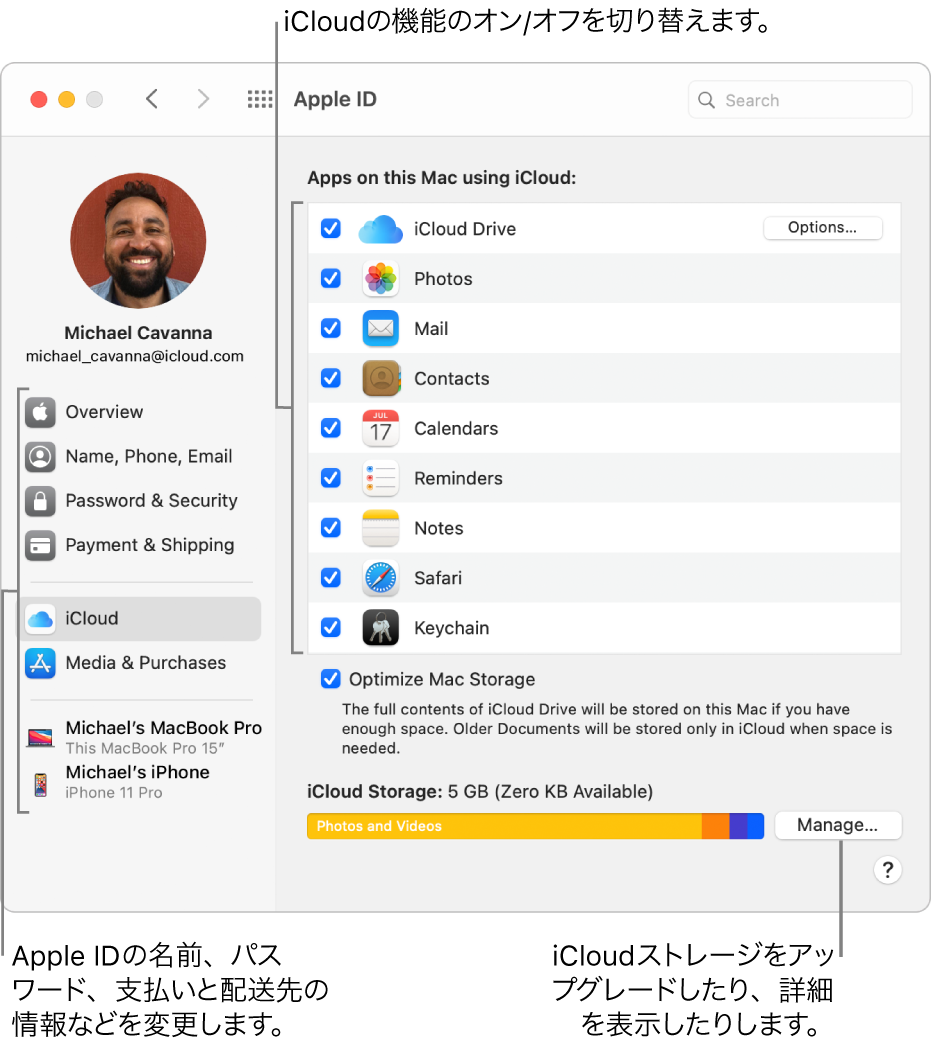Toggle the Mail checkbox

pyautogui.click(x=331, y=328)
